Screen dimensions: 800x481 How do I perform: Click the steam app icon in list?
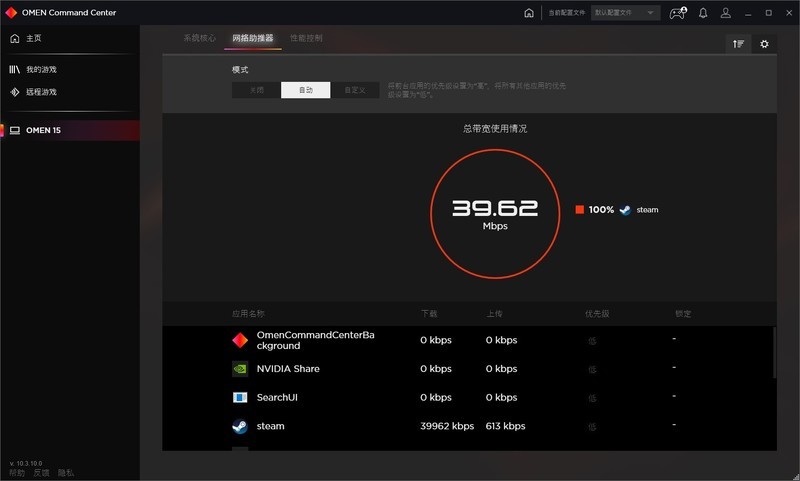(x=240, y=426)
